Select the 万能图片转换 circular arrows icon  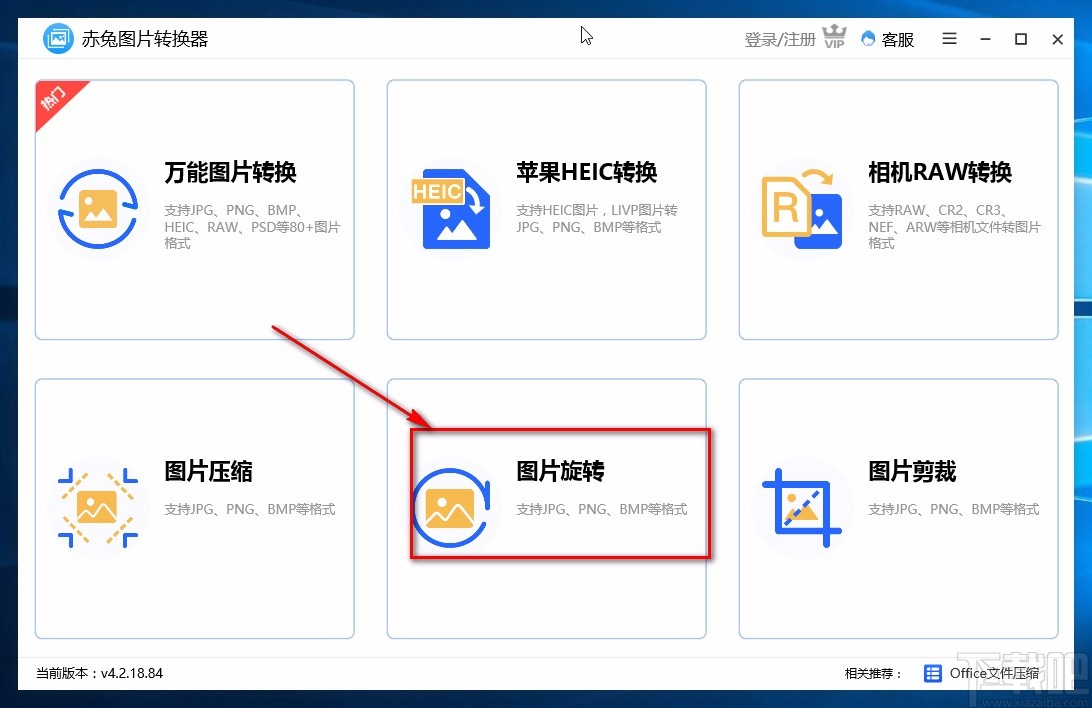coord(99,208)
